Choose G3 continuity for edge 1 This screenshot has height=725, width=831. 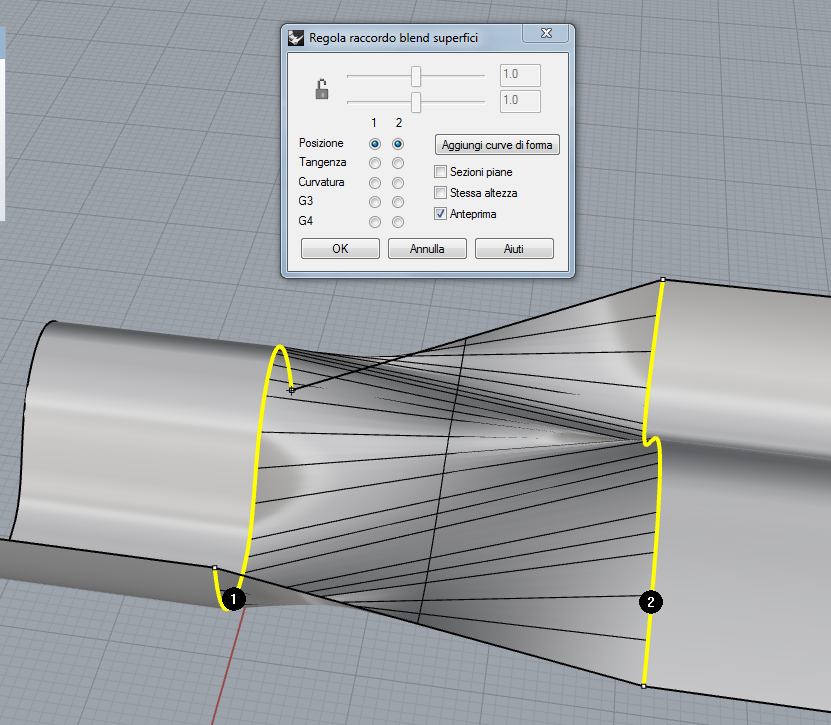pos(375,202)
